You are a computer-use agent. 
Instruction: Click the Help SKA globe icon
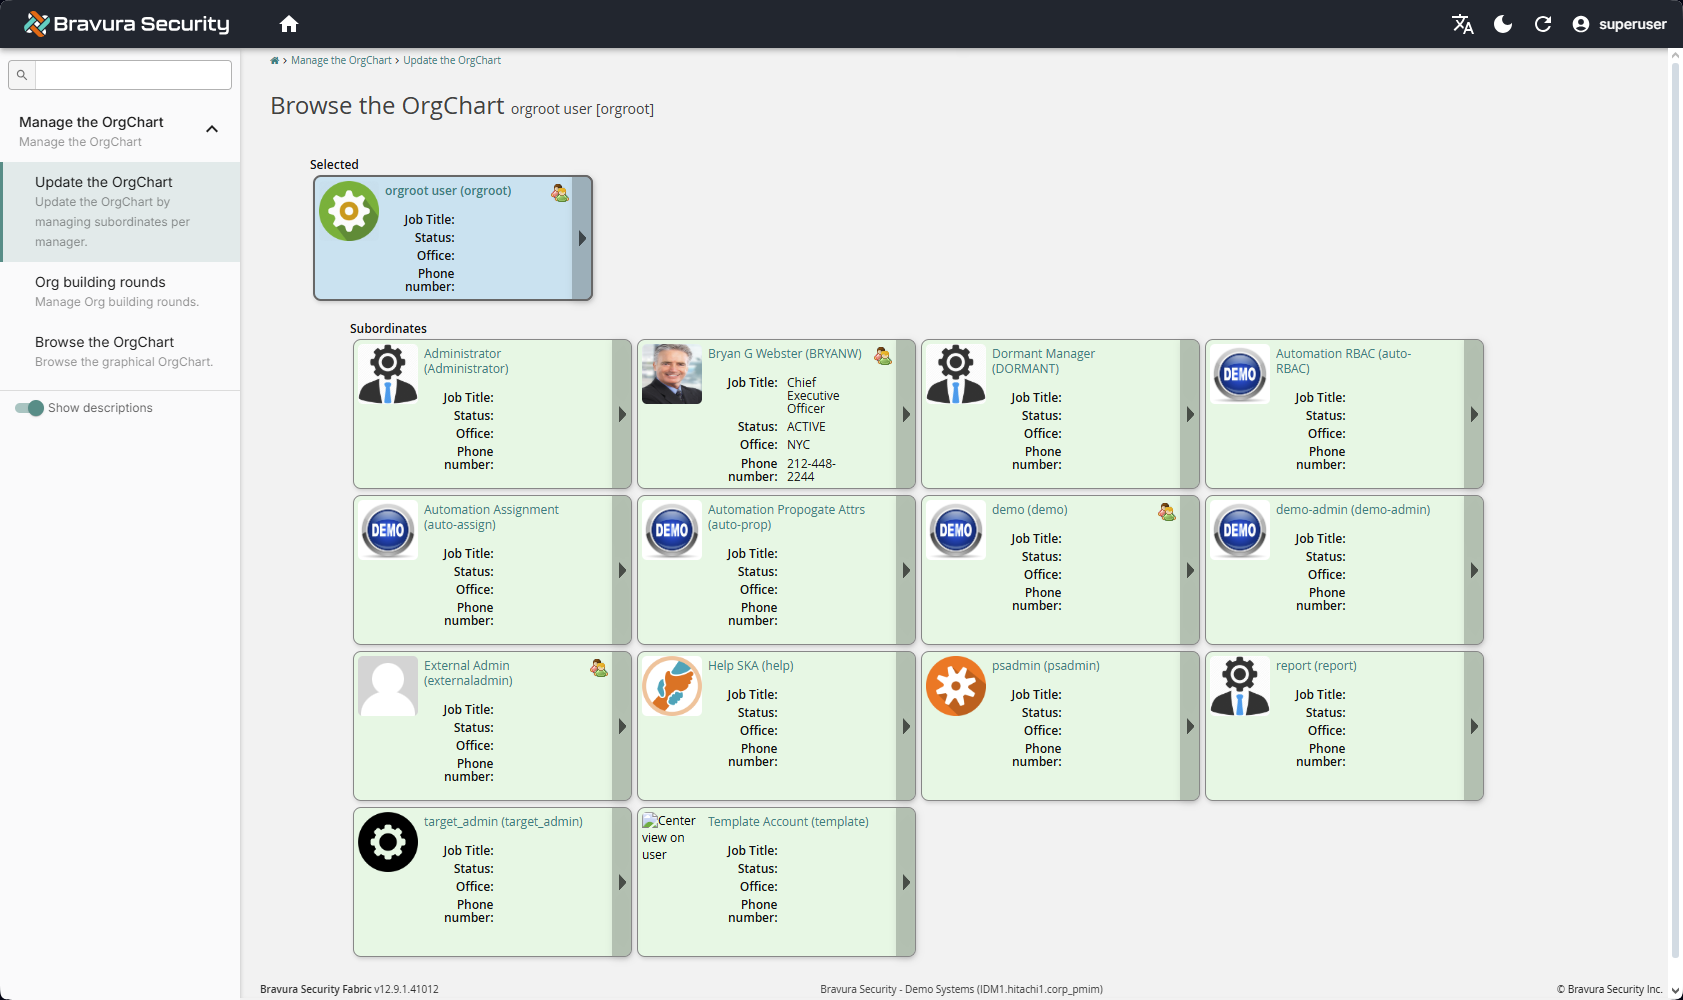coord(672,686)
